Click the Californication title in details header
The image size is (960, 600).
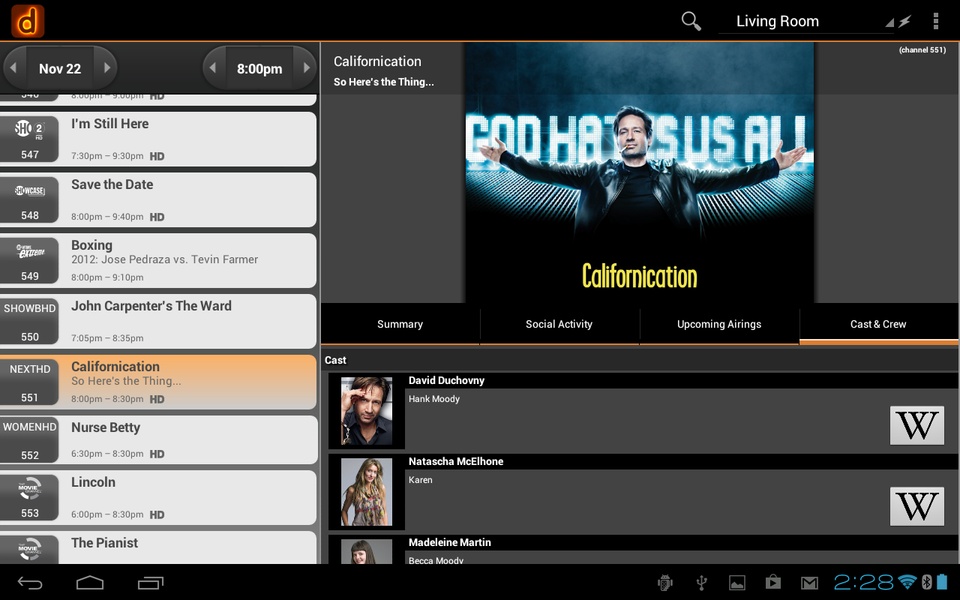(377, 61)
